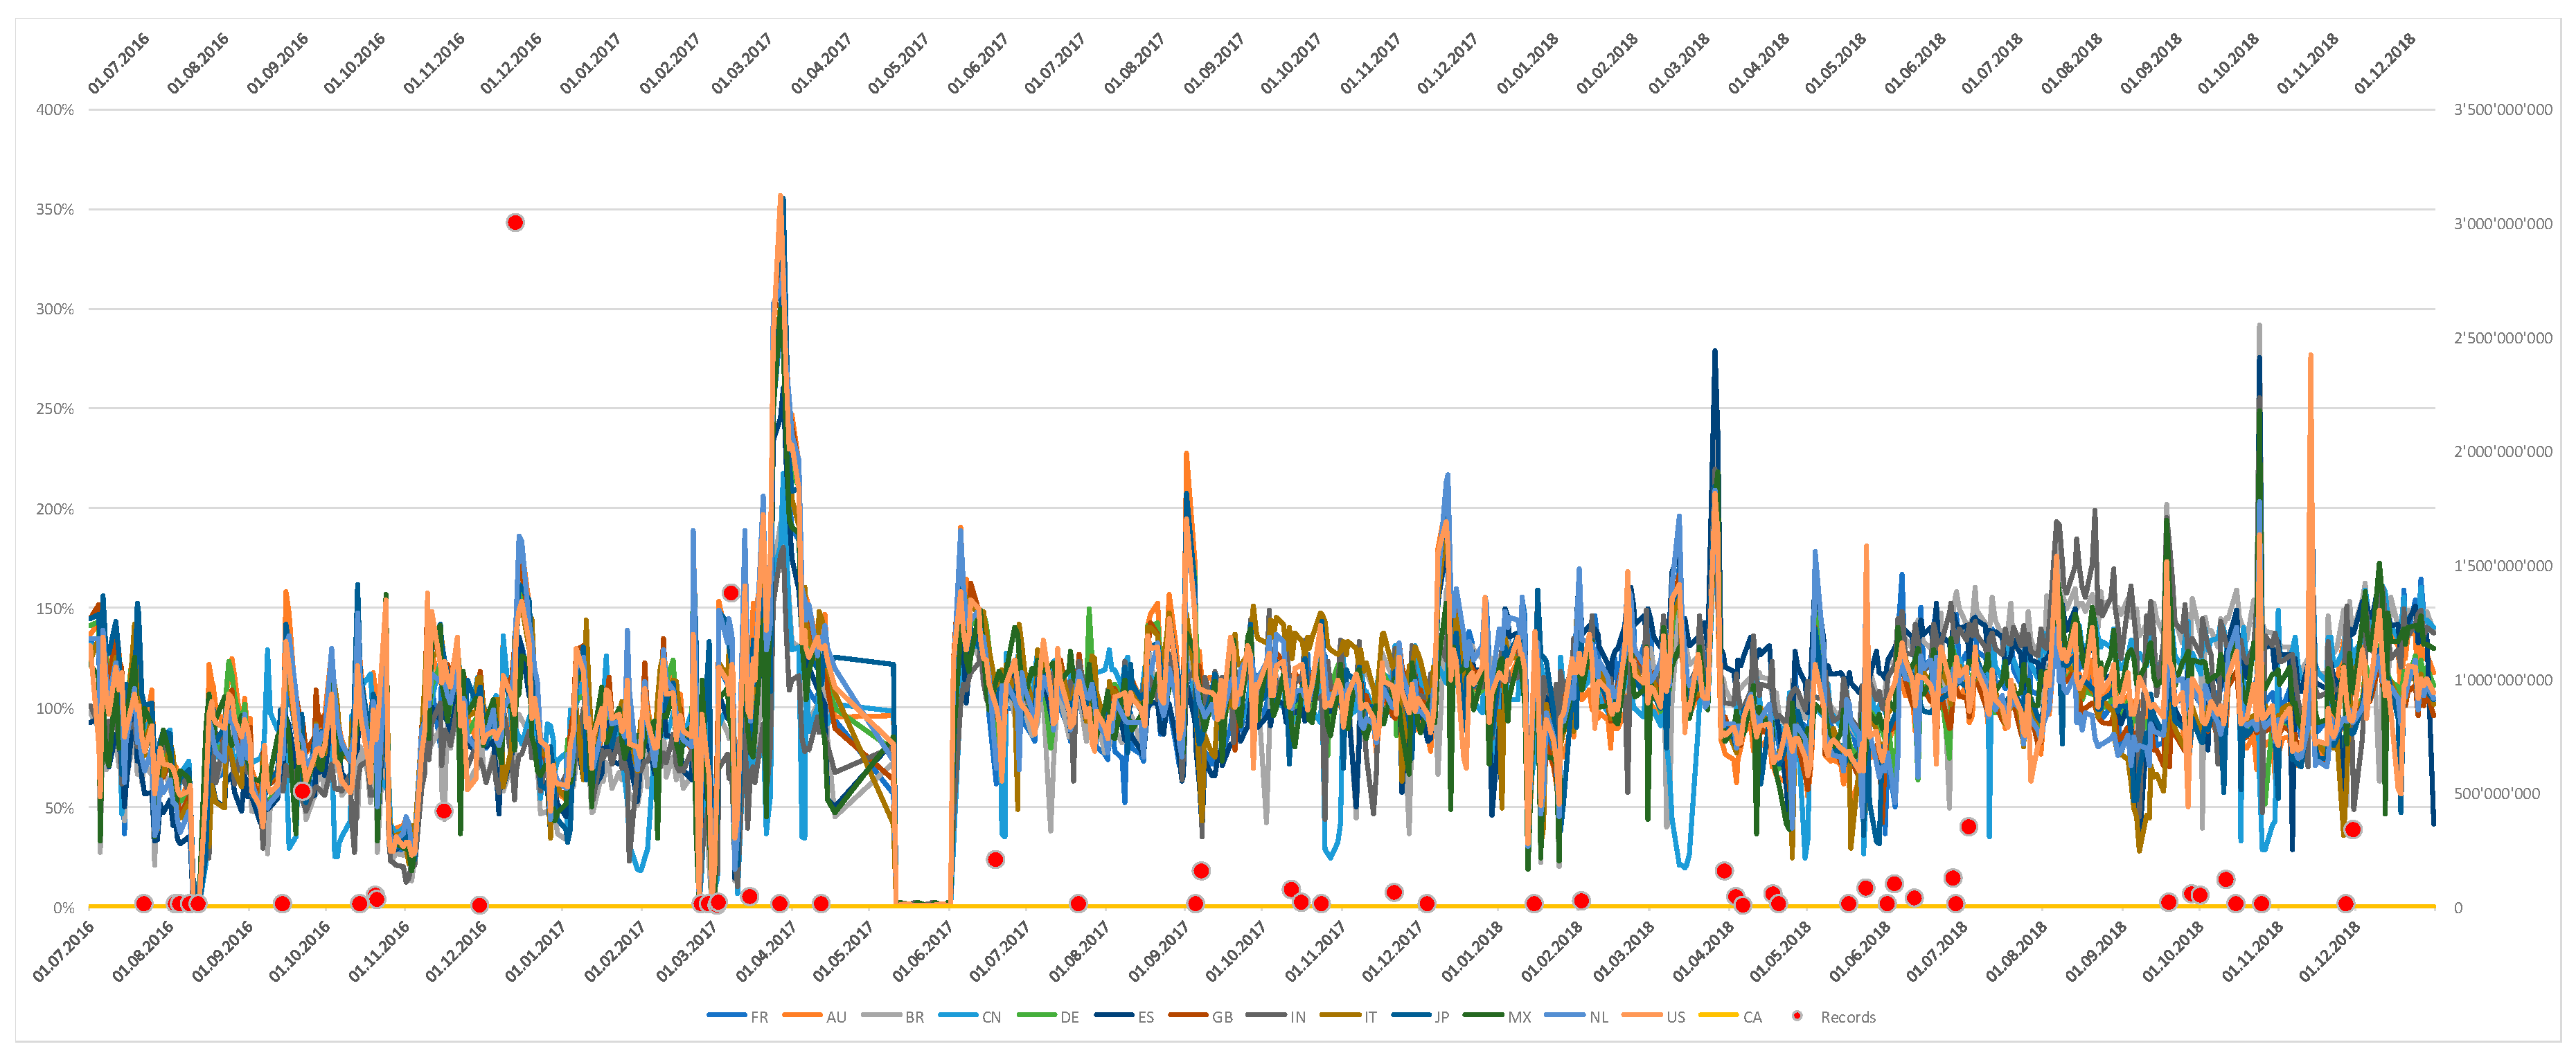
Task: Click bottom axis date label 01.04.2017
Action: click(x=766, y=951)
